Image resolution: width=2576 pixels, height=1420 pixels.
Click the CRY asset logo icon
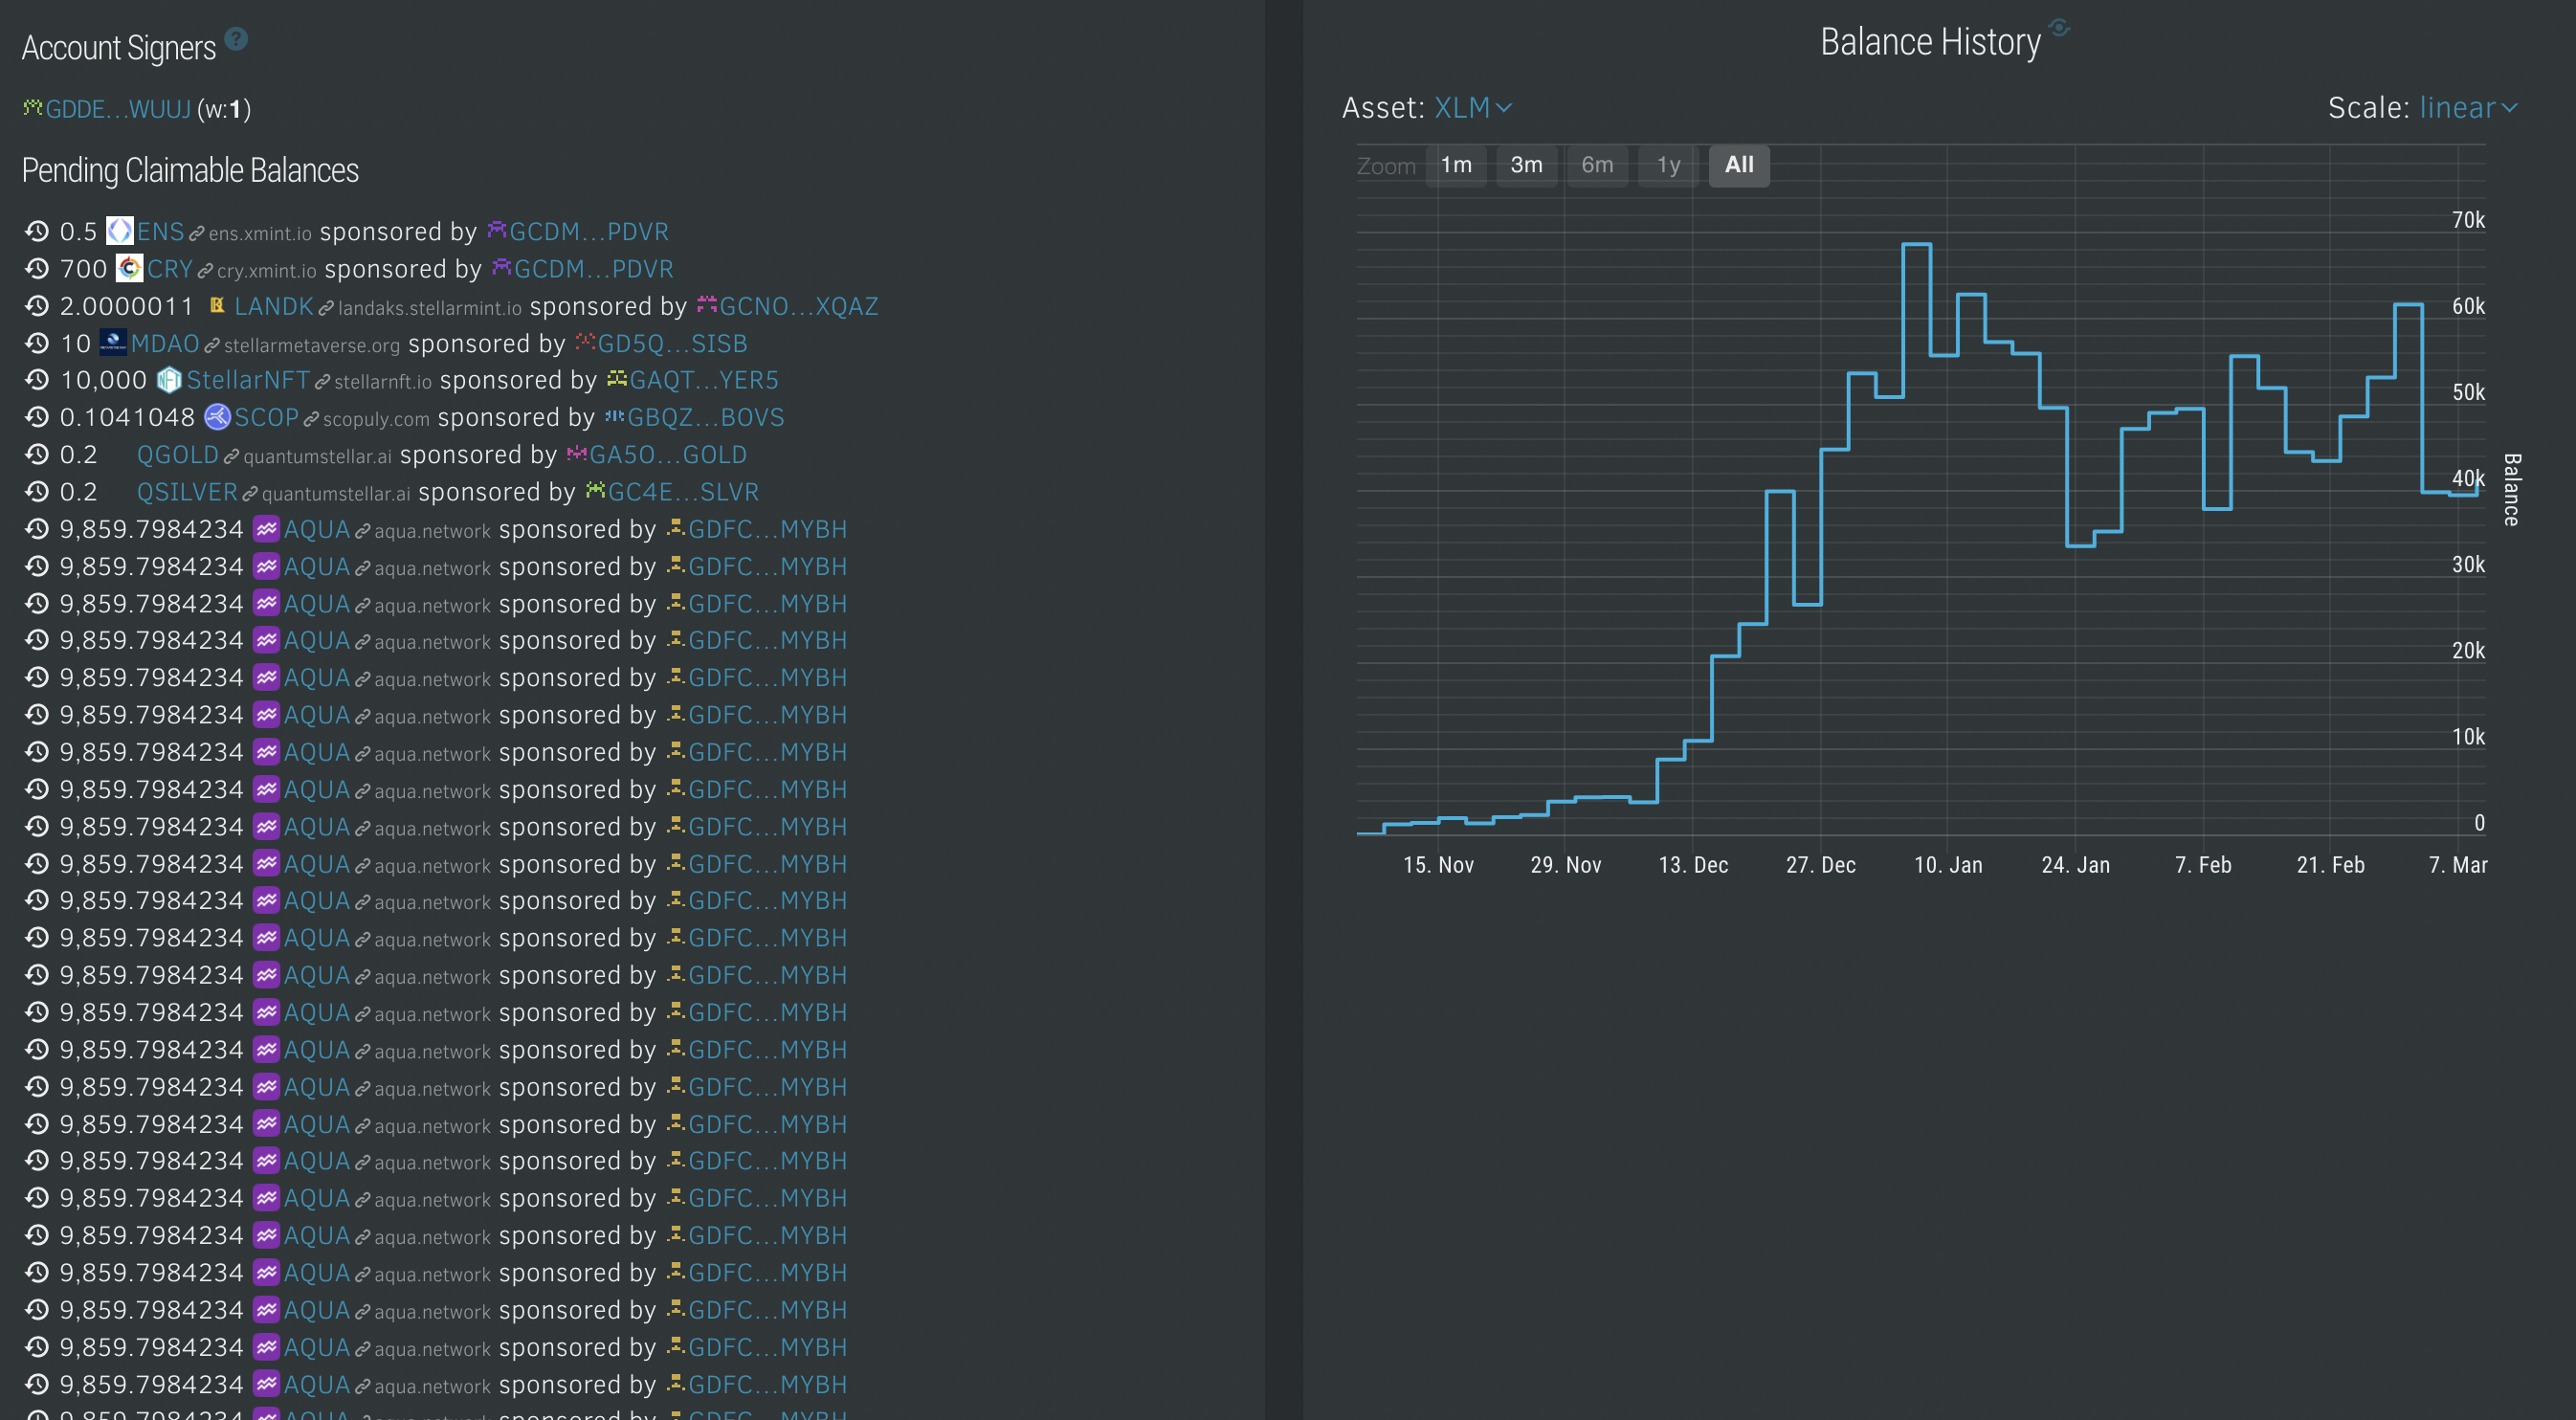coord(129,268)
